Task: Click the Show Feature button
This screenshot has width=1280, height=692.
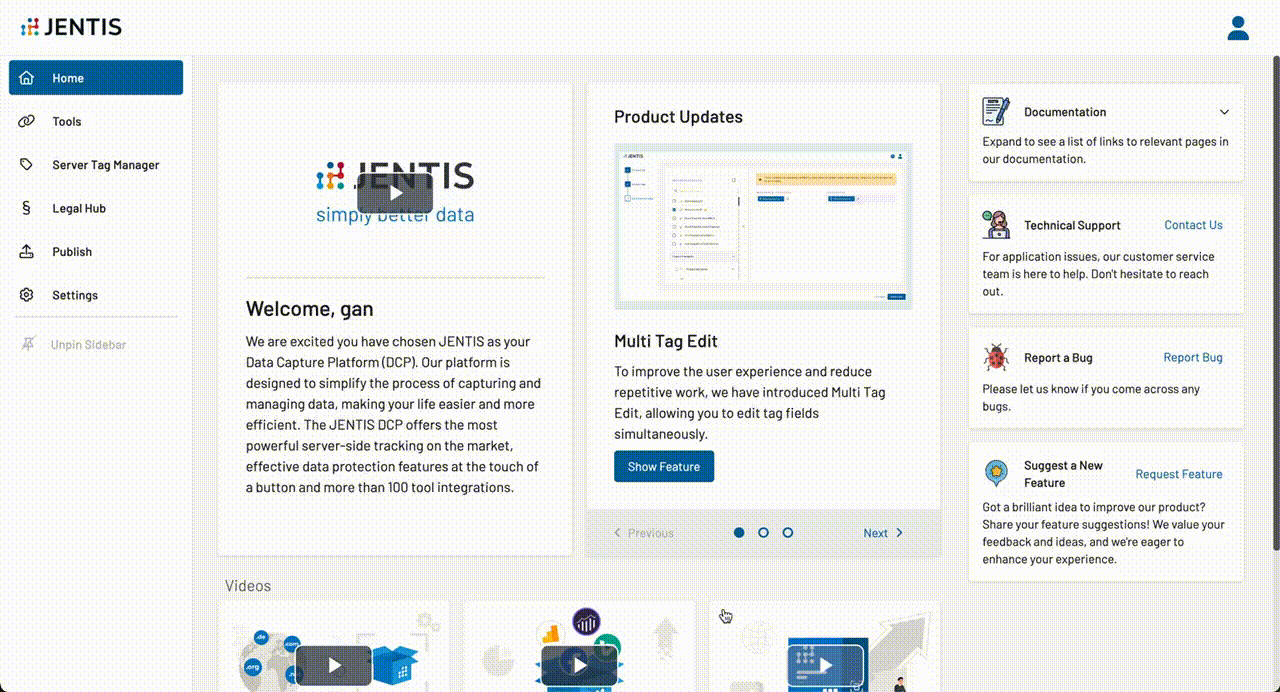Action: point(664,466)
